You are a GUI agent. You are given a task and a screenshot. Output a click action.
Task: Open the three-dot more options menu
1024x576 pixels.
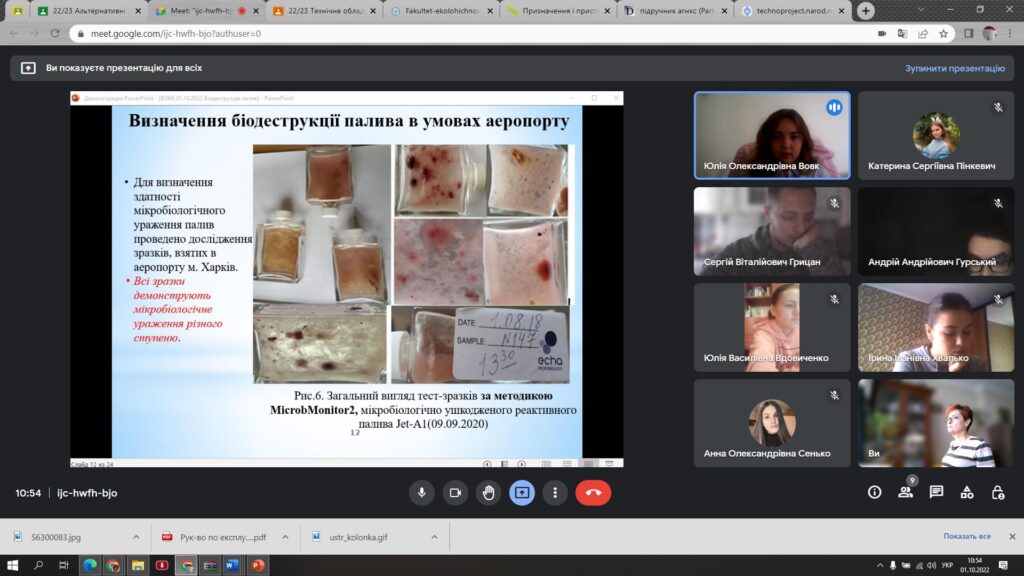[554, 493]
